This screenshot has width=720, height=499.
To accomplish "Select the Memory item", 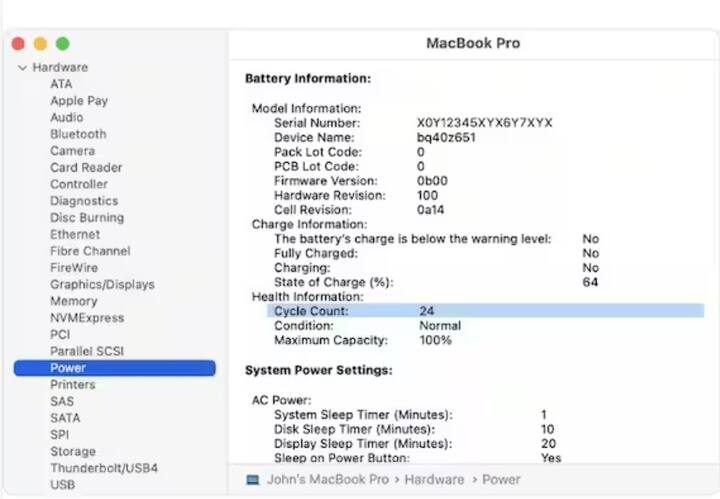I will pyautogui.click(x=74, y=301).
